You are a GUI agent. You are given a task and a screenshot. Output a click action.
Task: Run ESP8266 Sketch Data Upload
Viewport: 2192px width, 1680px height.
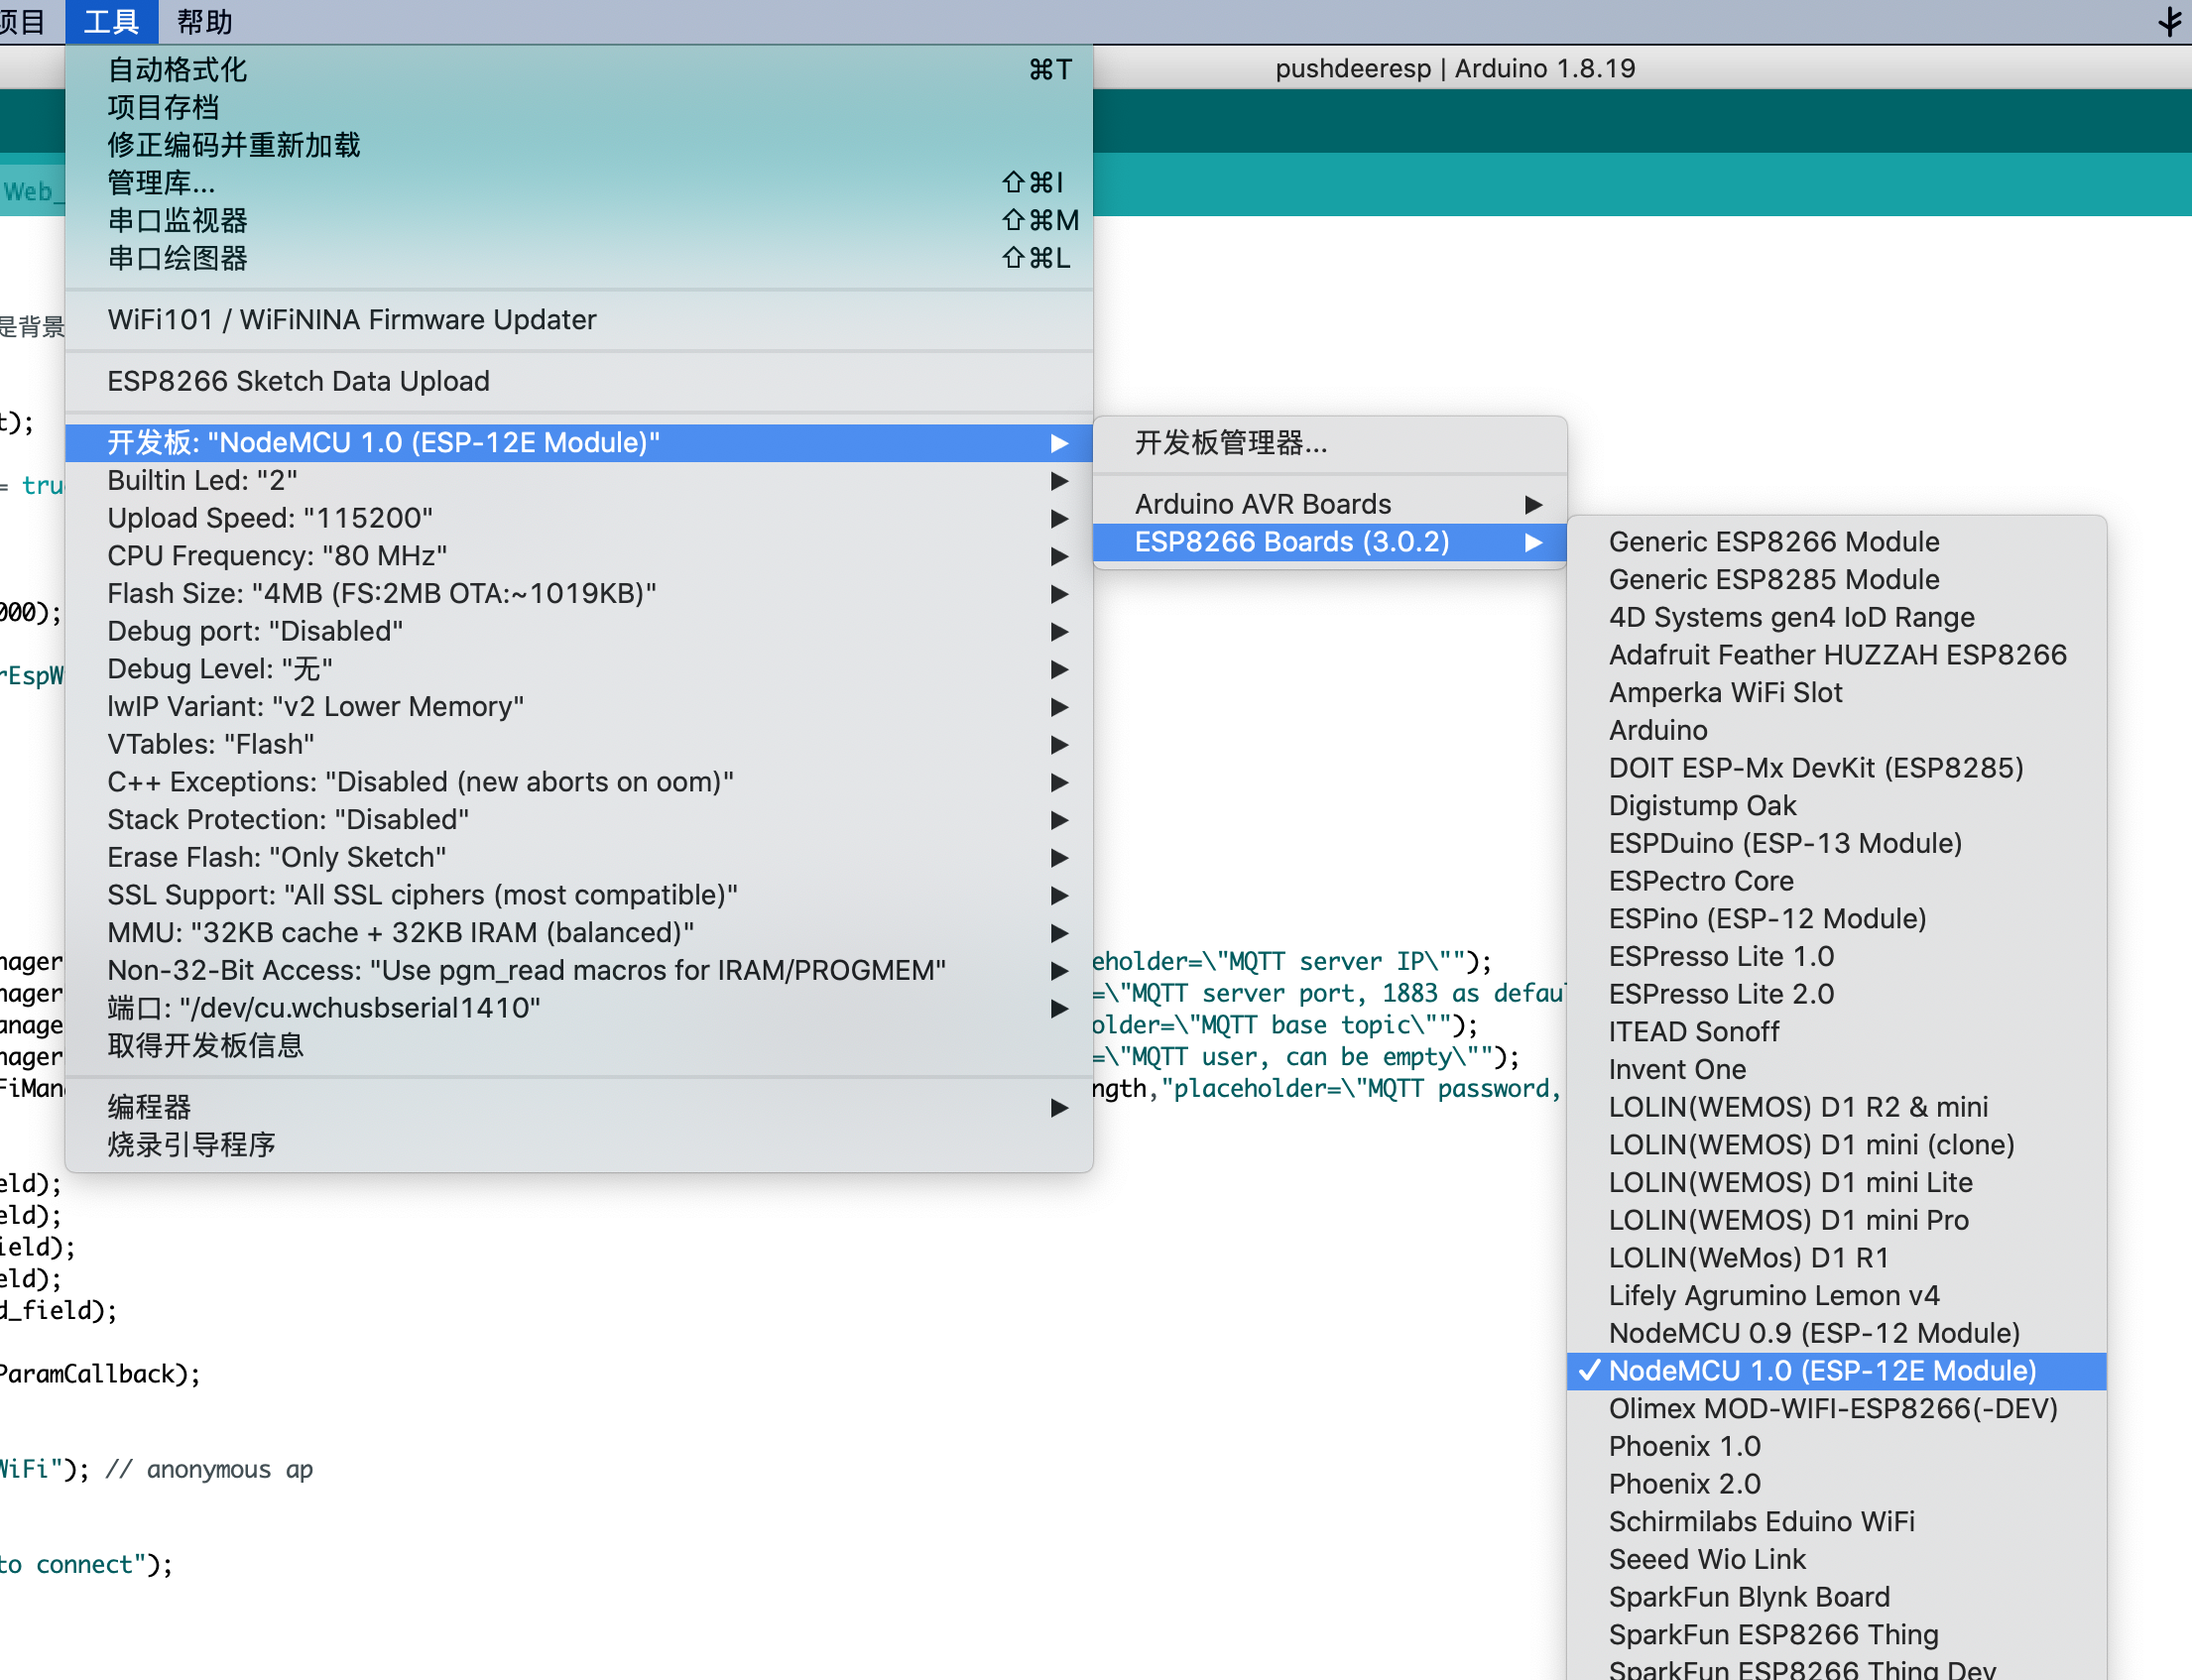(x=579, y=382)
